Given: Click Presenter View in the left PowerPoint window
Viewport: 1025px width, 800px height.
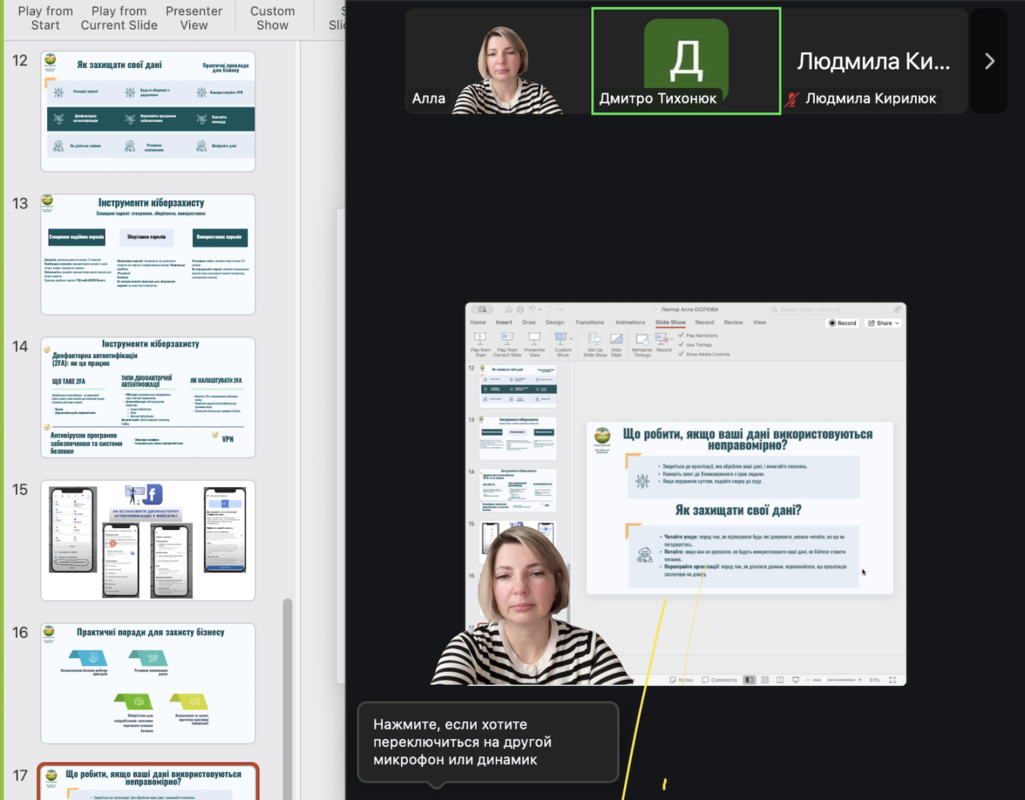Looking at the screenshot, I should (193, 18).
